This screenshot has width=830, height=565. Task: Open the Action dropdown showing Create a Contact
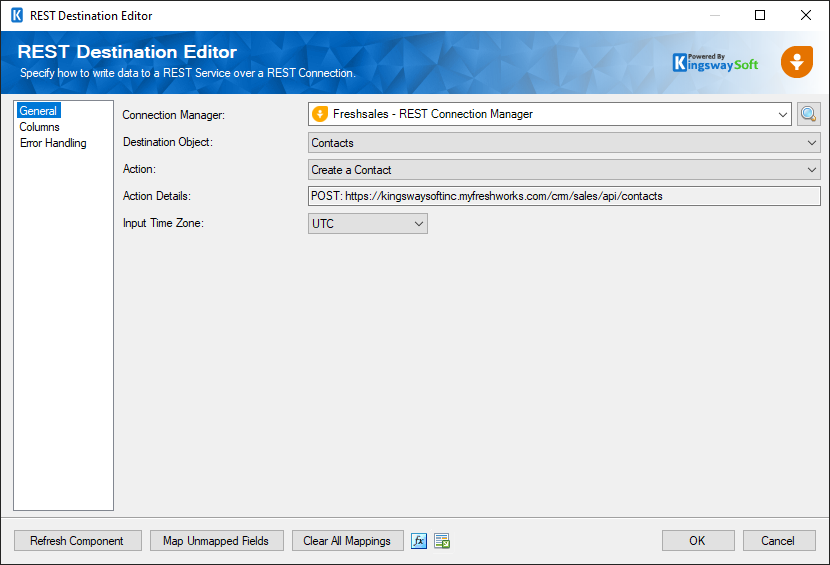coord(564,169)
